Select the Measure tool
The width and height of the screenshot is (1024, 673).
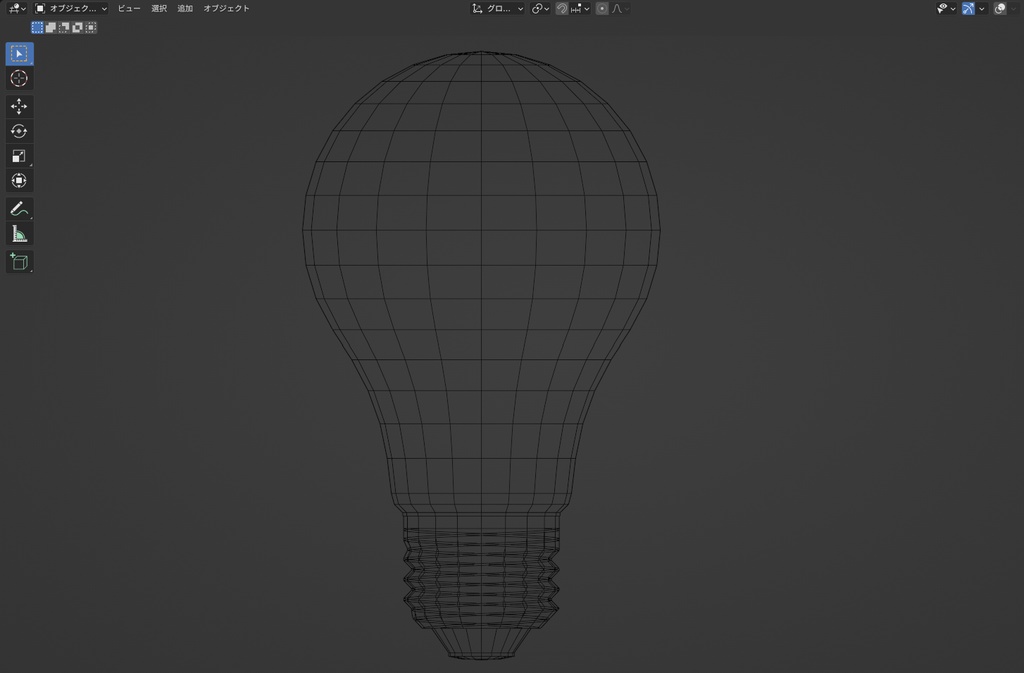click(x=18, y=232)
